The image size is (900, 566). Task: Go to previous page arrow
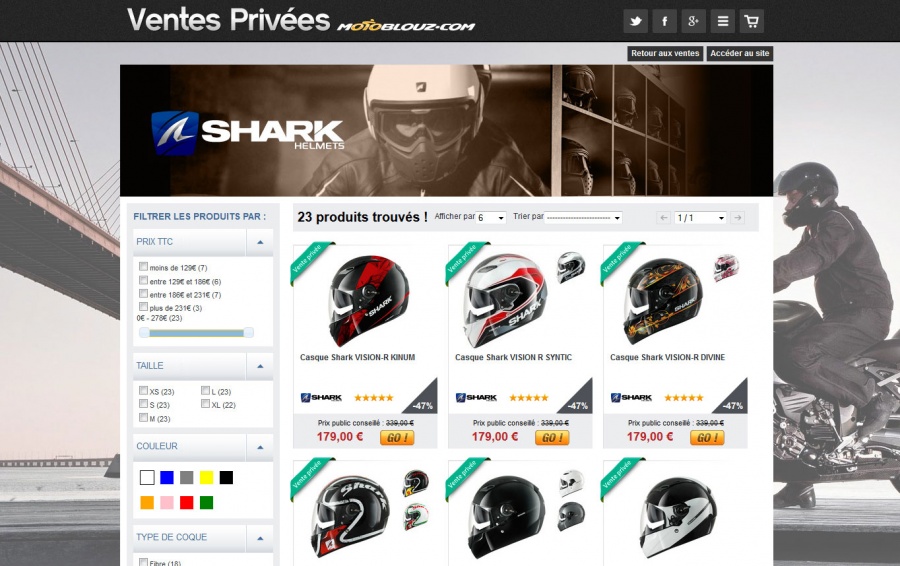coord(664,218)
